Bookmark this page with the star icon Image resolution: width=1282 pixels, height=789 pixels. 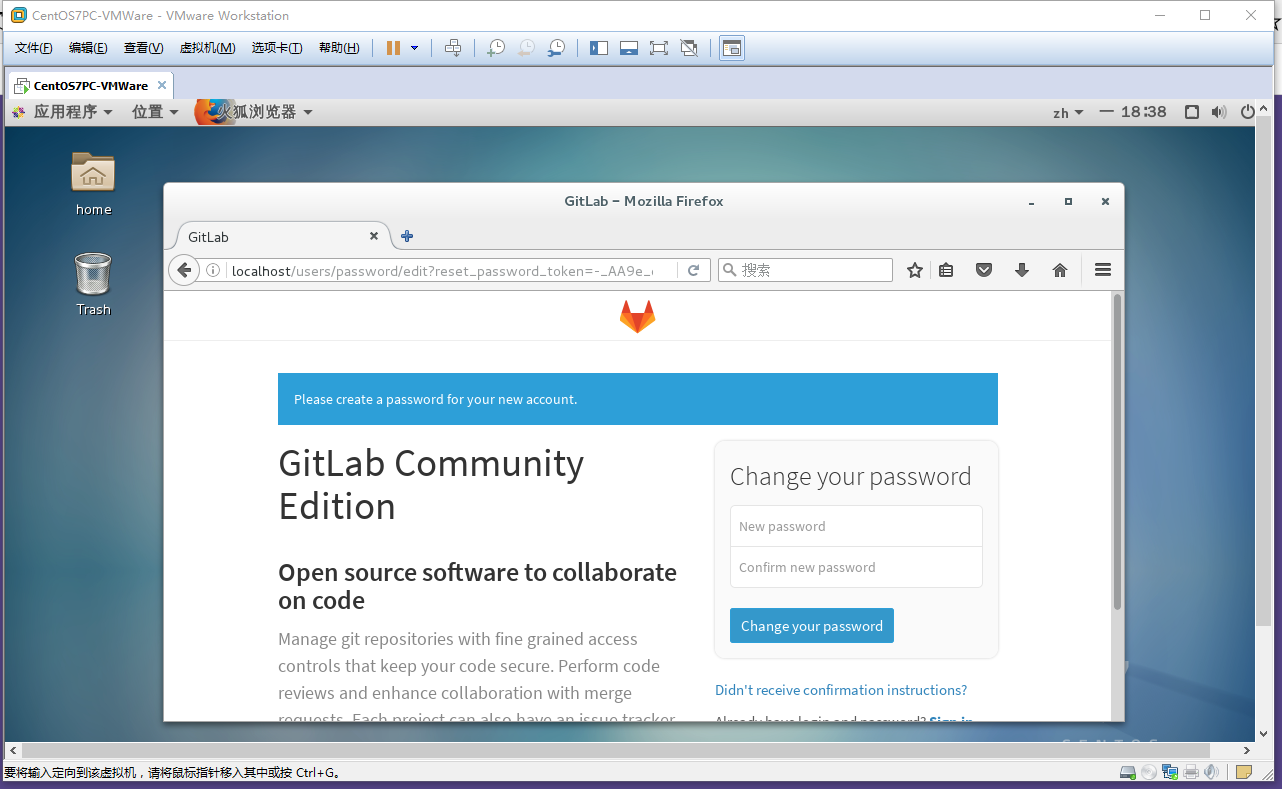click(x=914, y=270)
